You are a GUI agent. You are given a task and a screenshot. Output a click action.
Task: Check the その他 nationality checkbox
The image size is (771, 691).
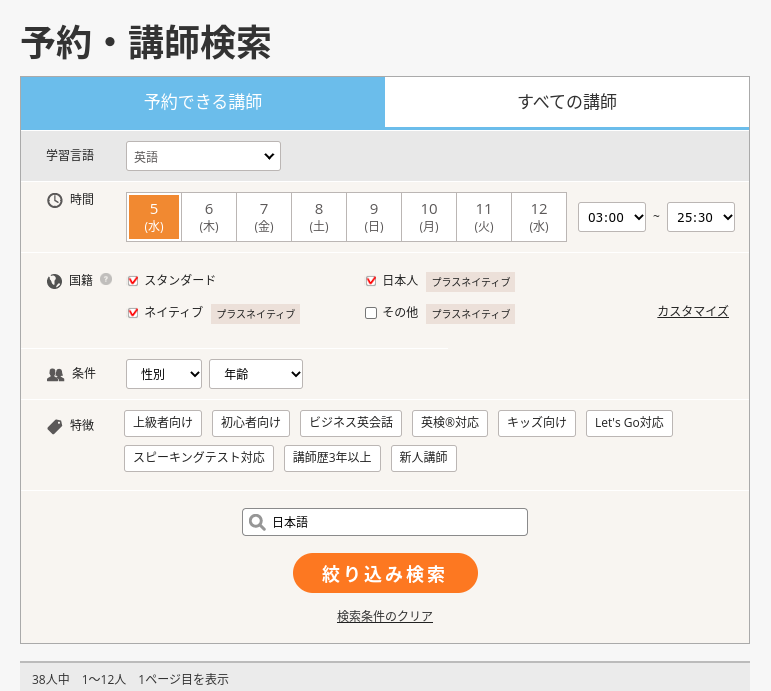point(371,313)
